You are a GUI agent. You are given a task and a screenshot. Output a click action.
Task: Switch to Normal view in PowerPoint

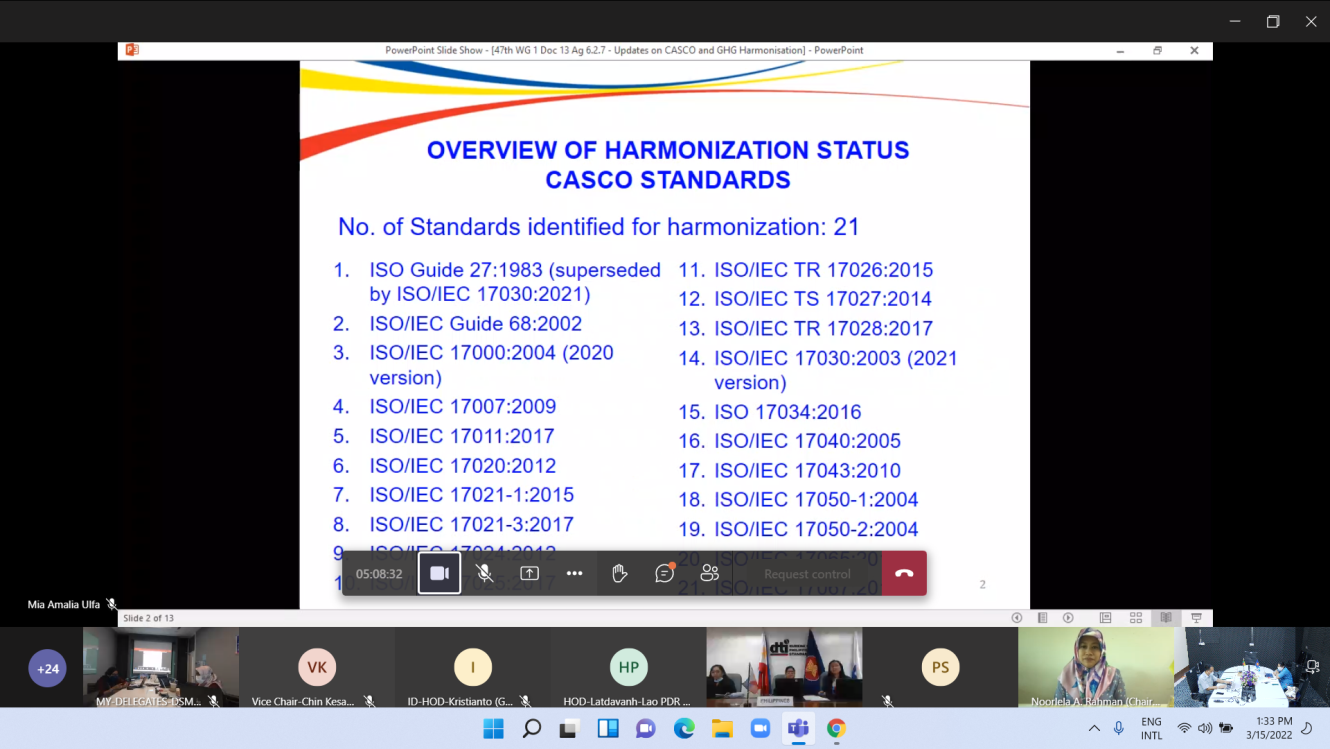tap(1105, 618)
